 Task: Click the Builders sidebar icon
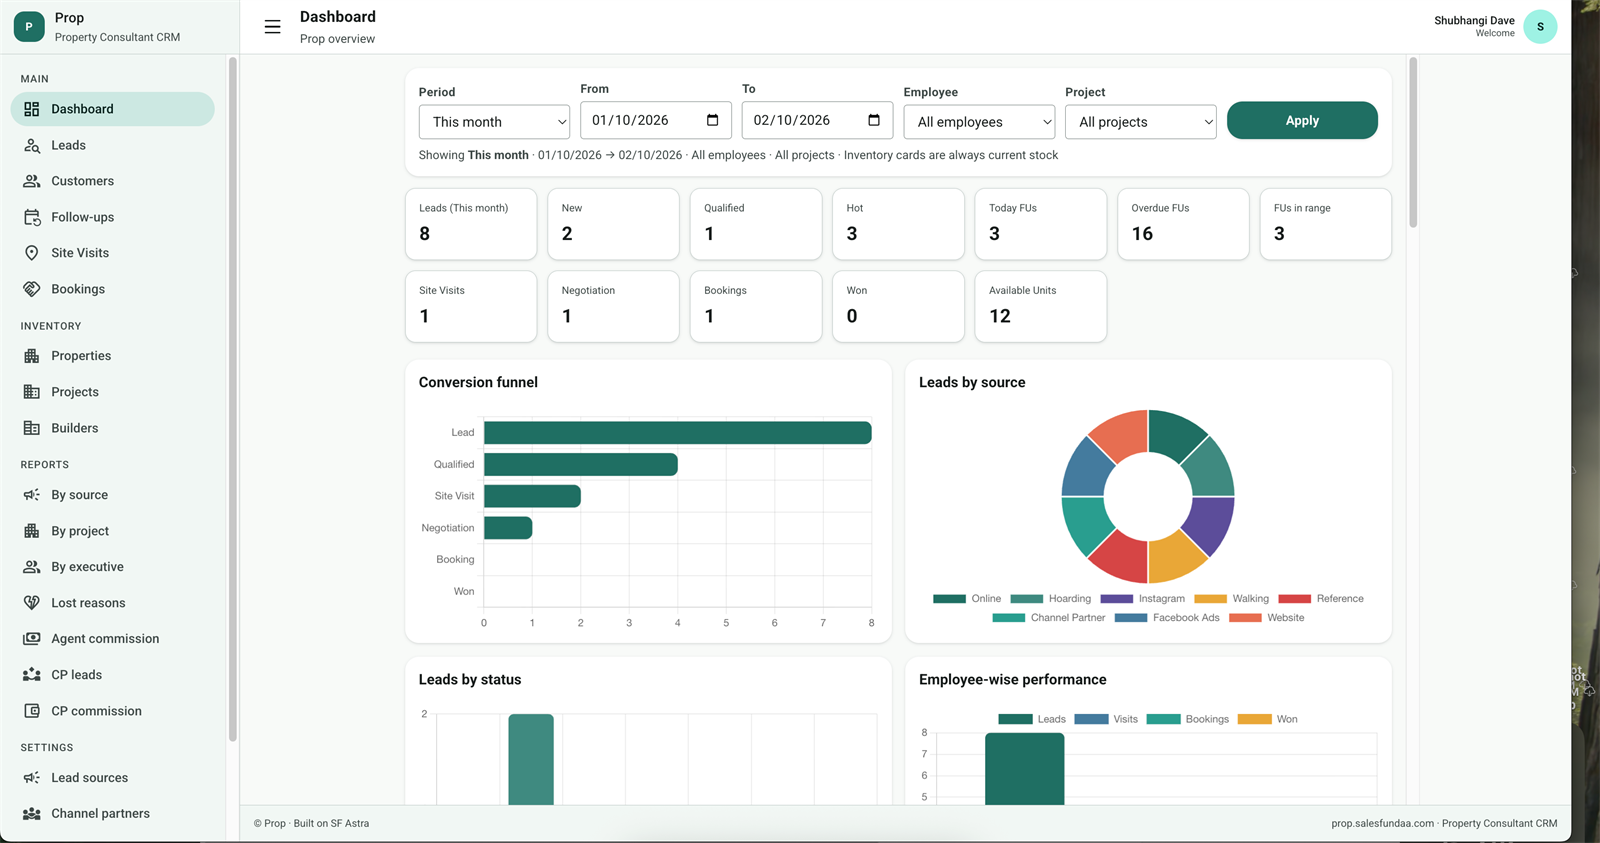coord(32,428)
